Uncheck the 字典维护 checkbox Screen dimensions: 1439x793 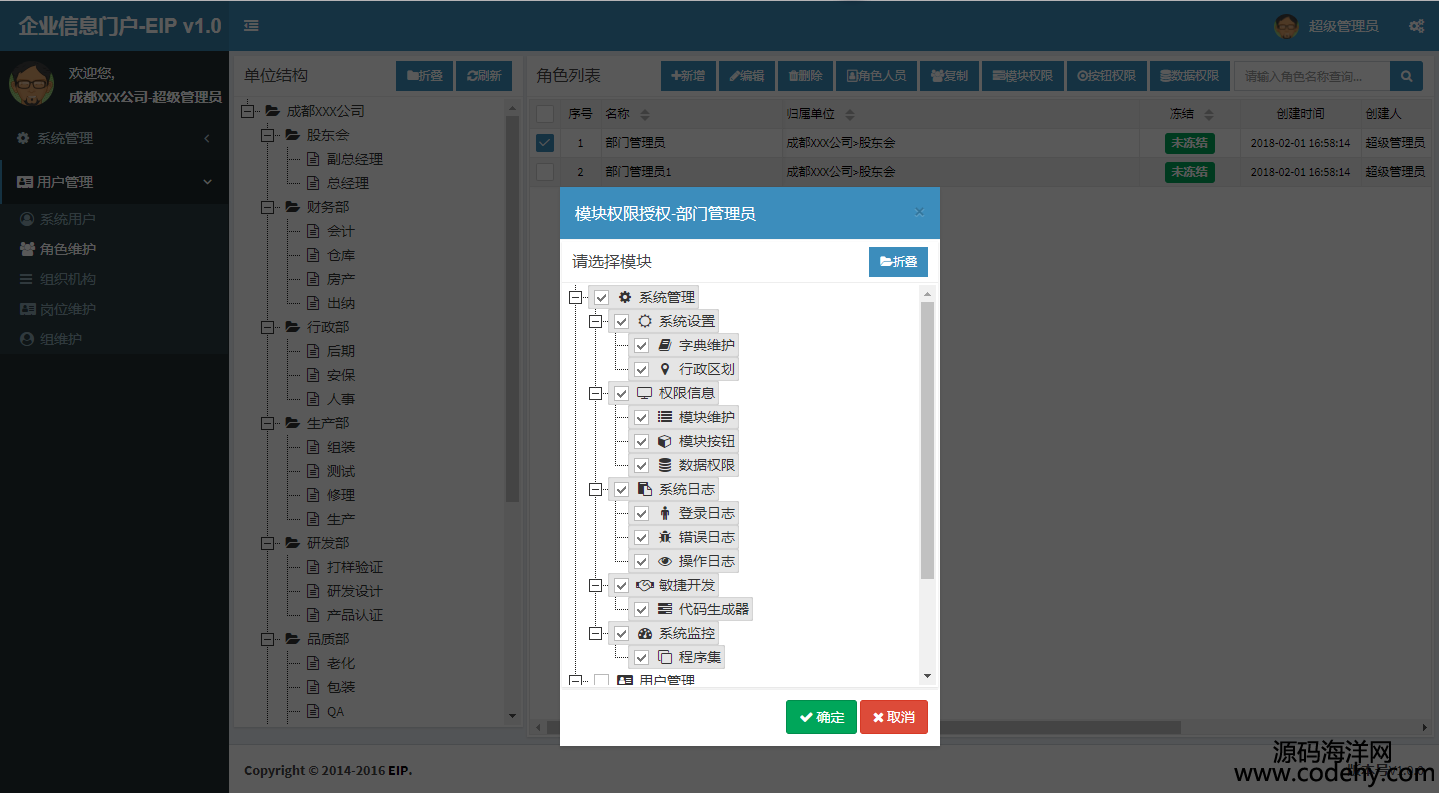click(641, 345)
